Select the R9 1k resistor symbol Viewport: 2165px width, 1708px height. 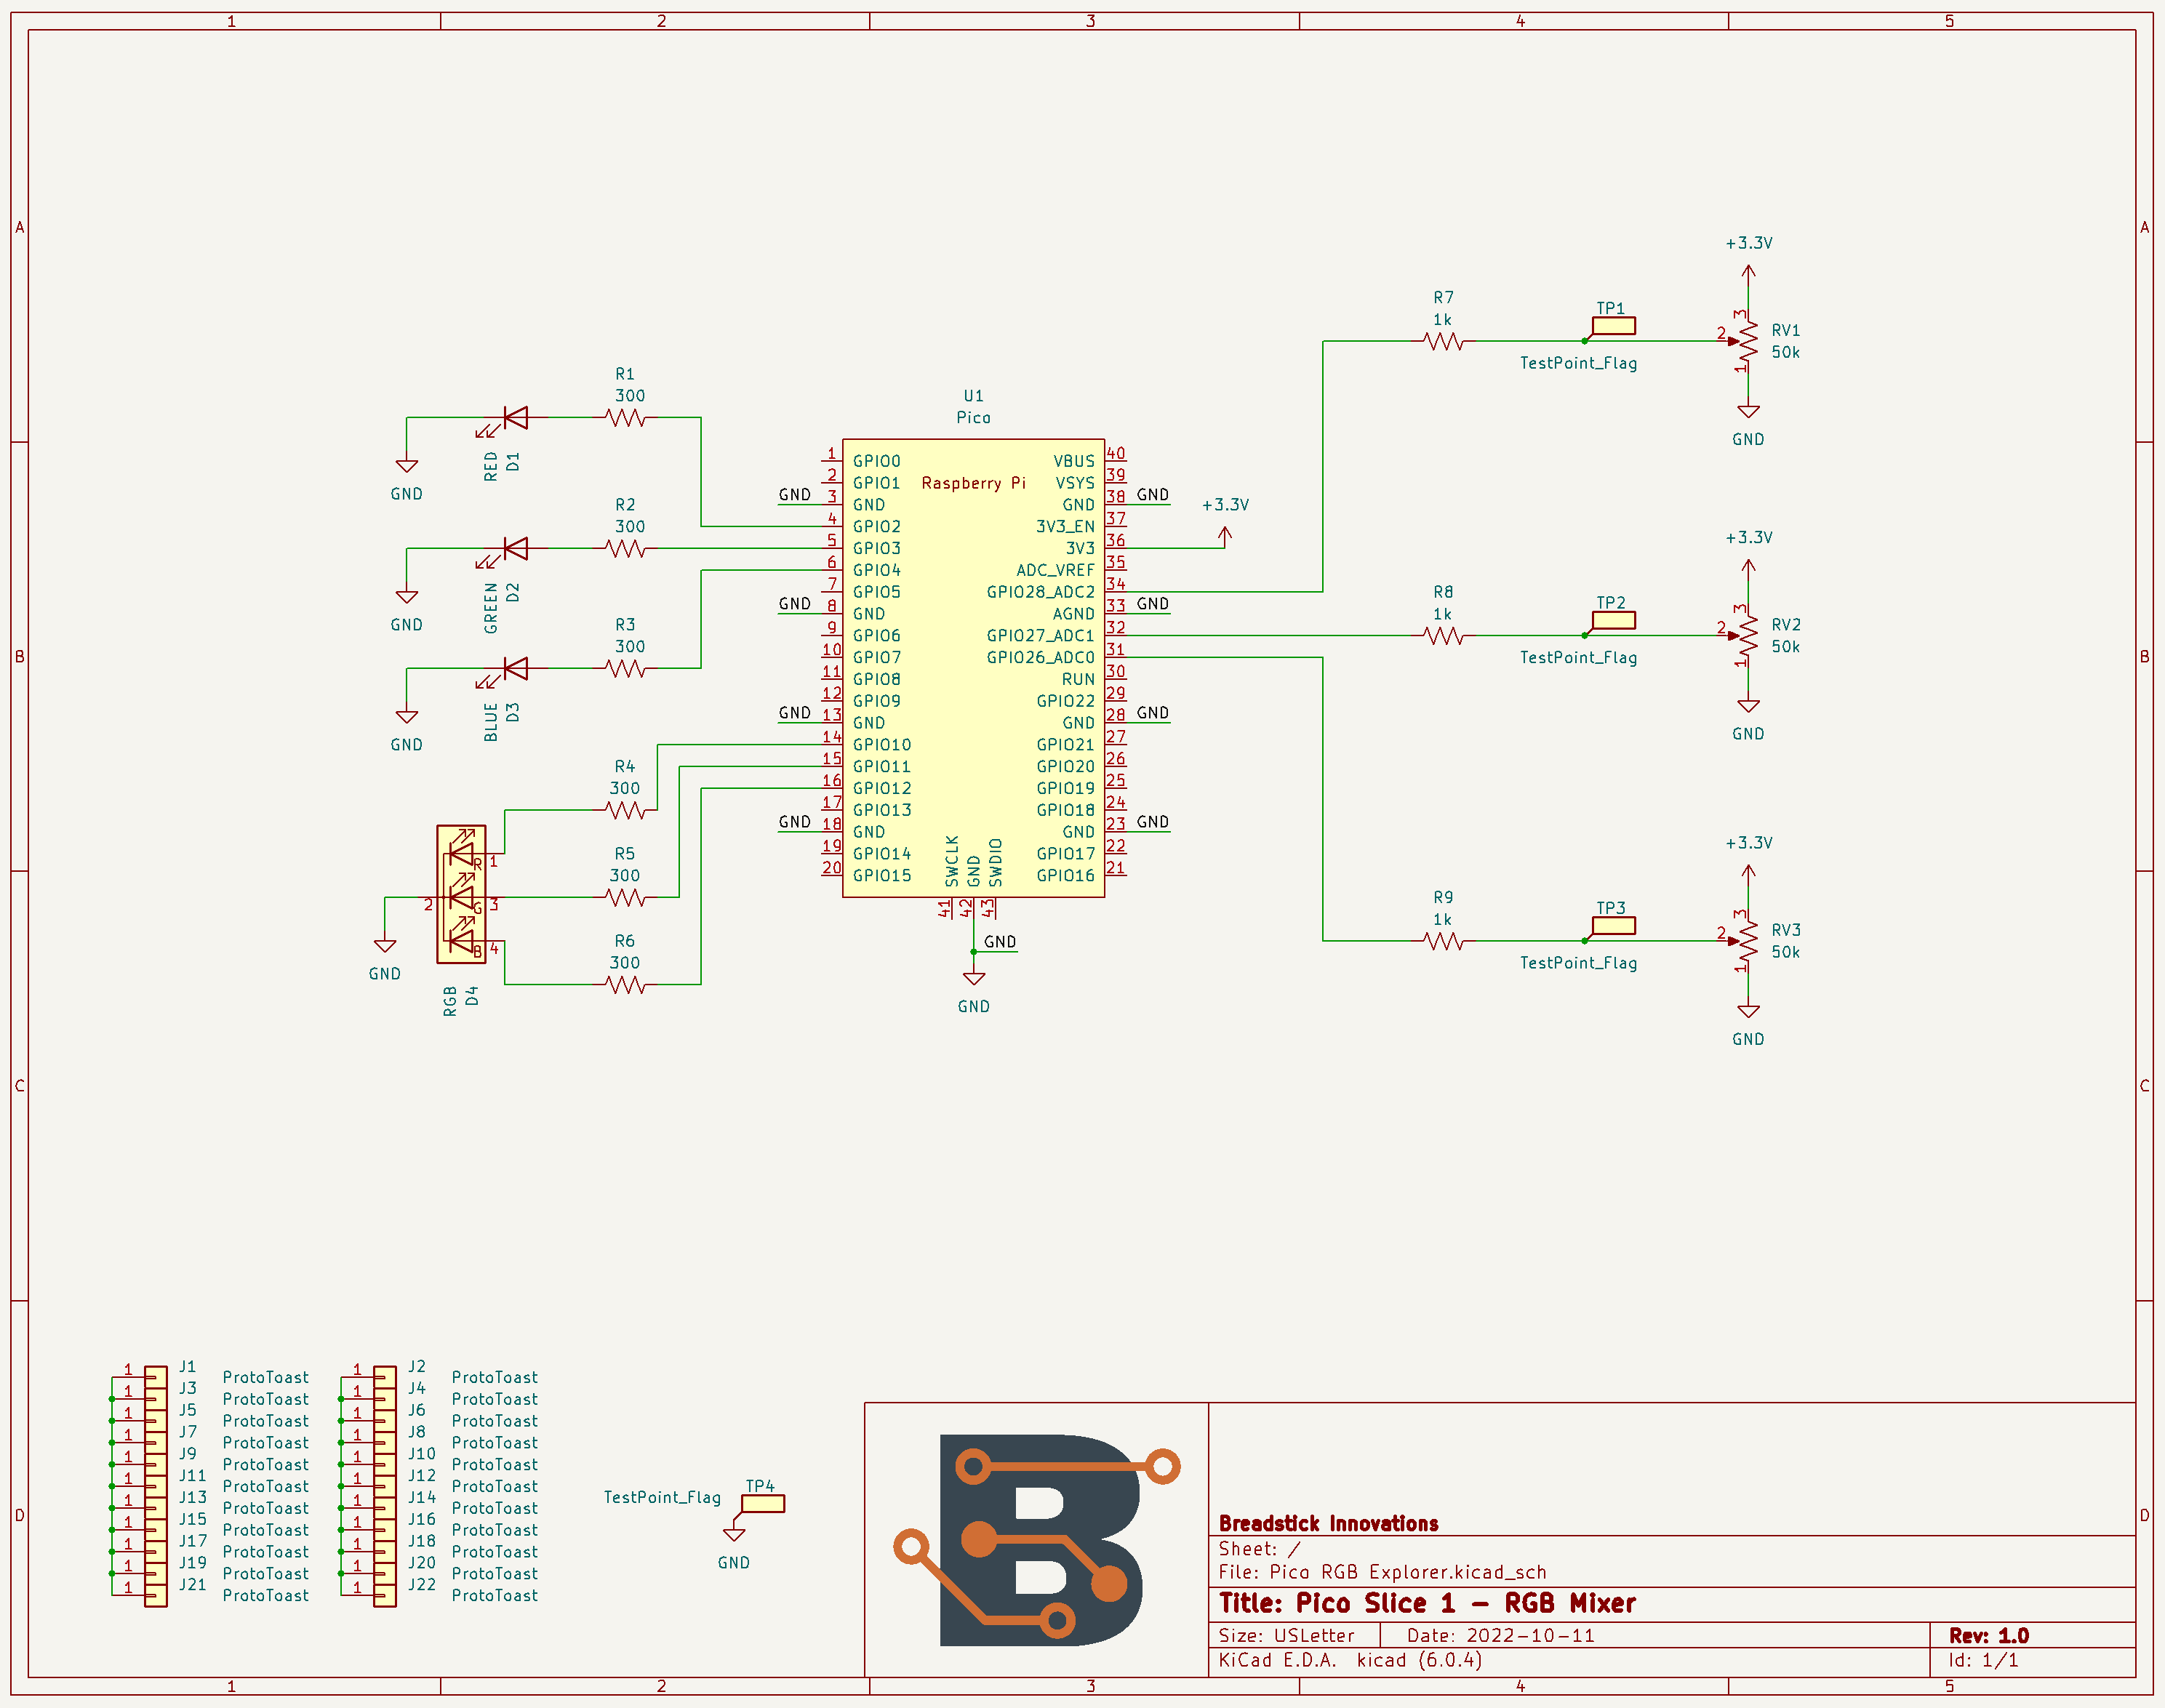(x=1443, y=941)
